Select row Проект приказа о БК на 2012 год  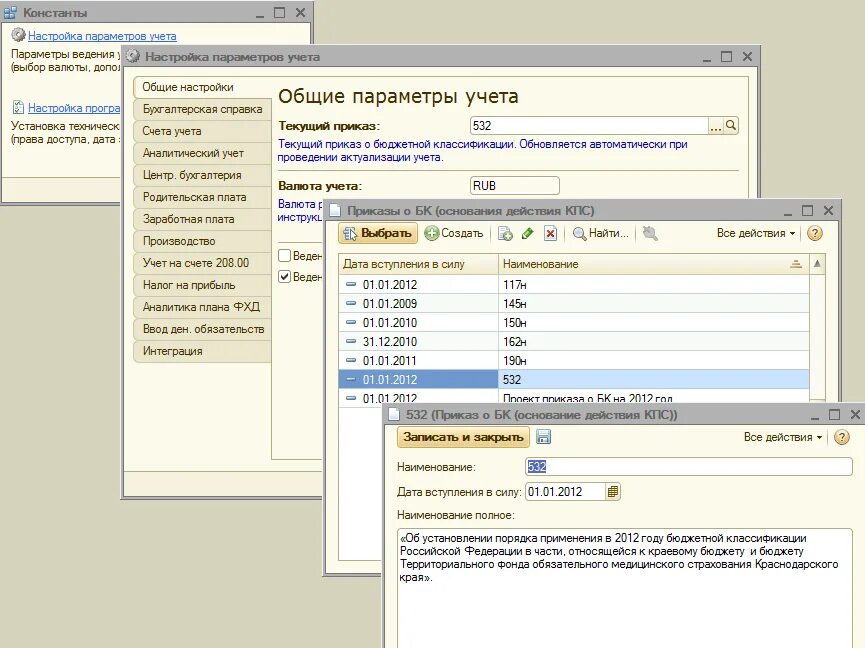pyautogui.click(x=574, y=397)
